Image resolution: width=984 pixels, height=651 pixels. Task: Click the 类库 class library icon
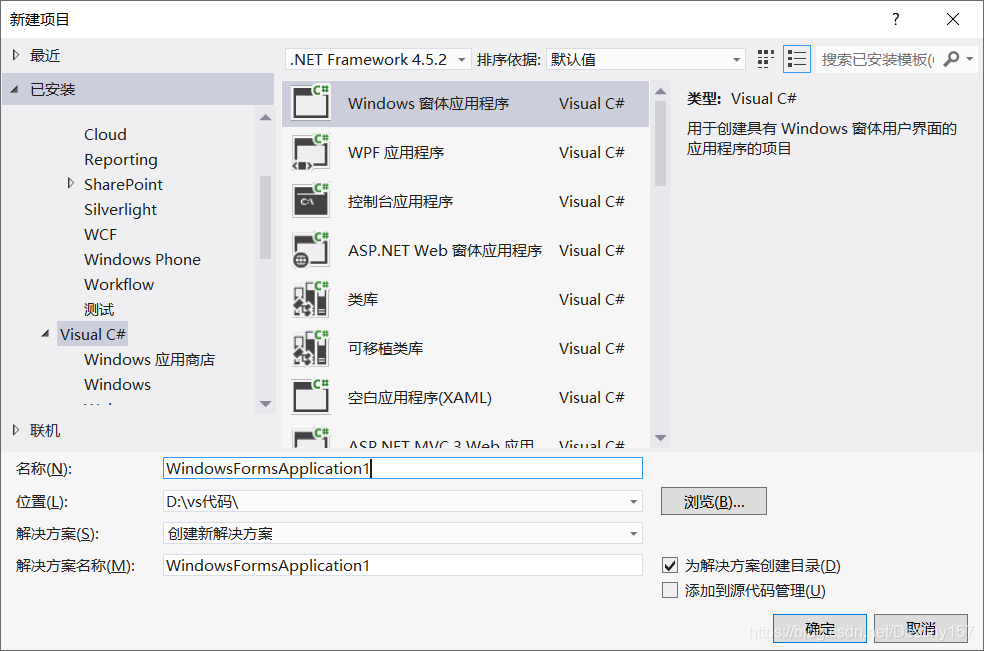point(311,299)
